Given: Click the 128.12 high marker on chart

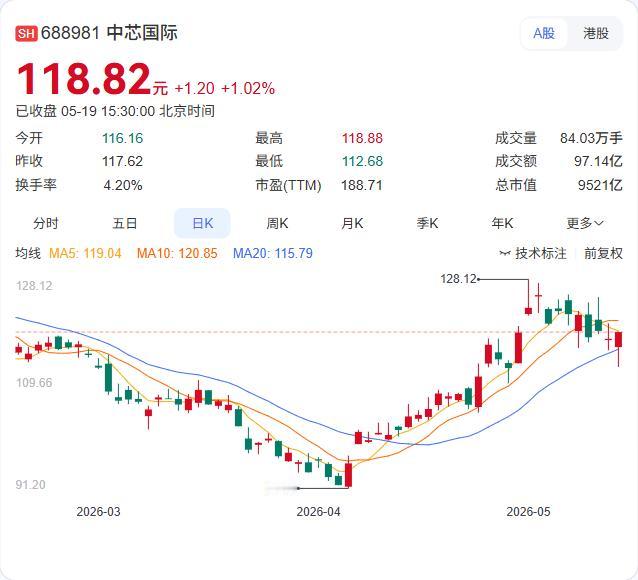Looking at the screenshot, I should click(x=458, y=279).
